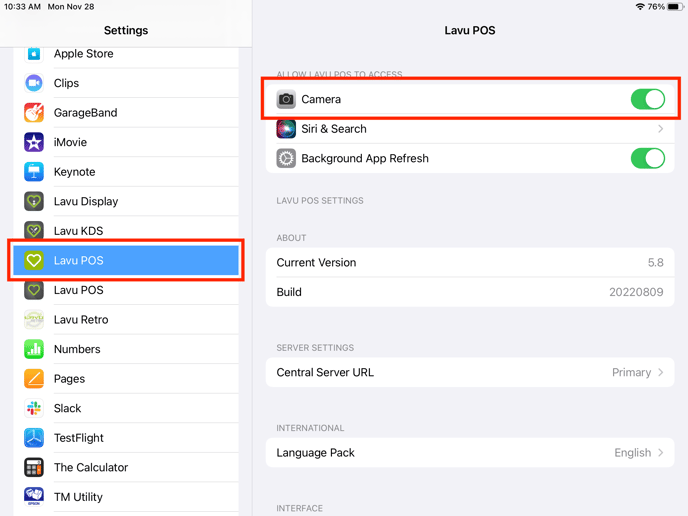
Task: Open Lavu Retro settings row
Action: (126, 319)
